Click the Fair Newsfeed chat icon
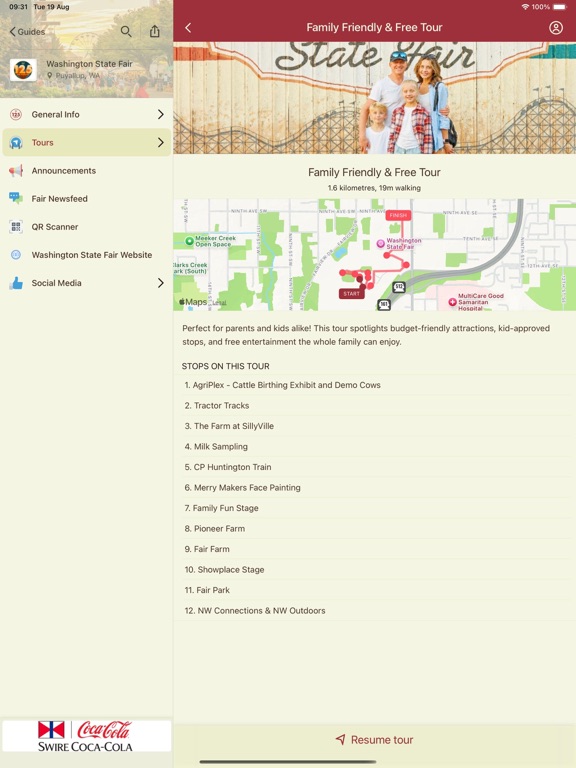The width and height of the screenshot is (576, 768). point(16,198)
